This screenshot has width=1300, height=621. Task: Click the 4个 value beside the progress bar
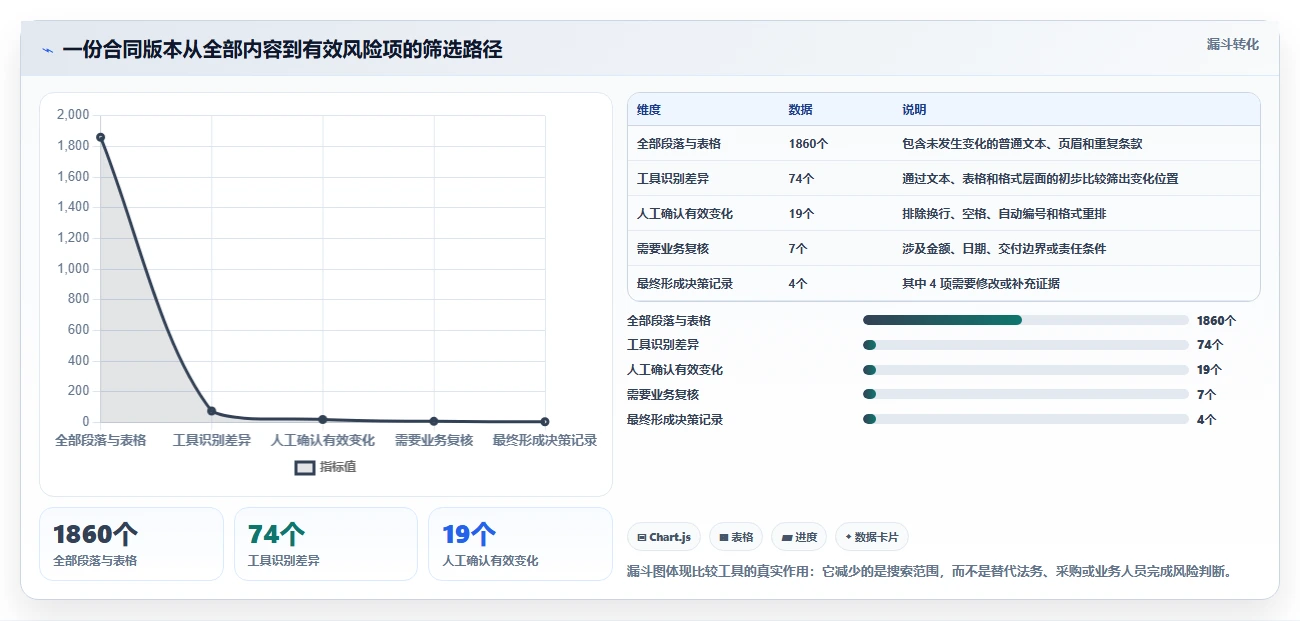(1206, 420)
